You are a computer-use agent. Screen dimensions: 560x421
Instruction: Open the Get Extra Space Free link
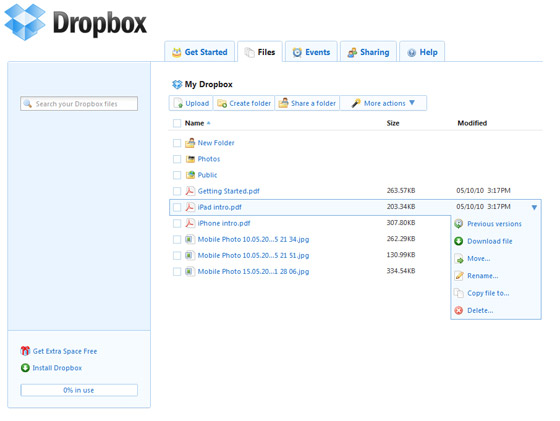point(65,351)
